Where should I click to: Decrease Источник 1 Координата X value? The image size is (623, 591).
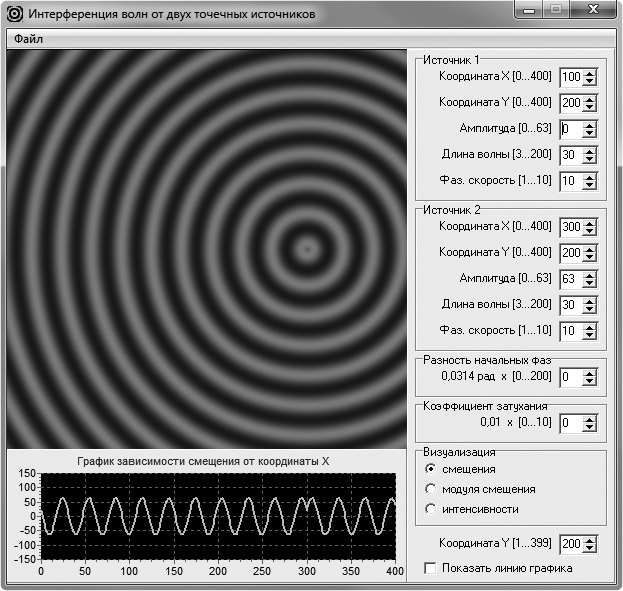(x=590, y=81)
